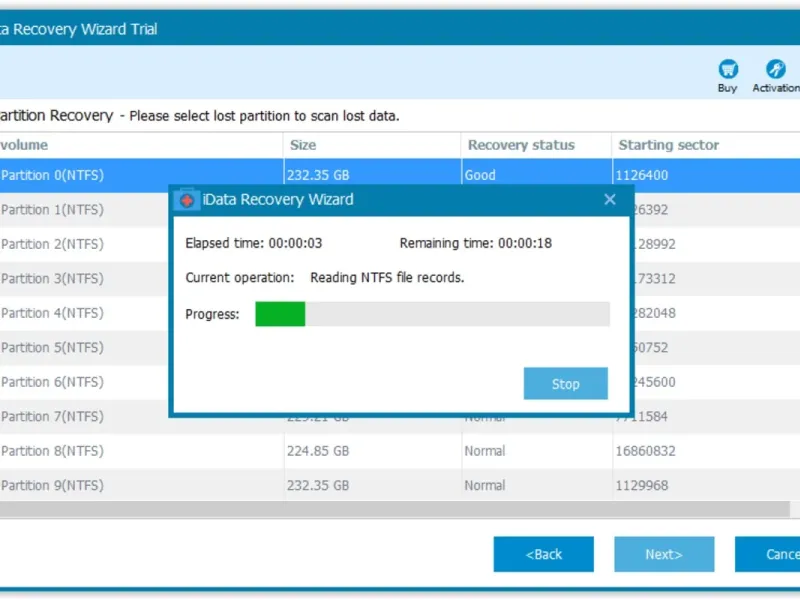Click size cell of Partition 9 row
The image size is (800, 600).
(373, 485)
